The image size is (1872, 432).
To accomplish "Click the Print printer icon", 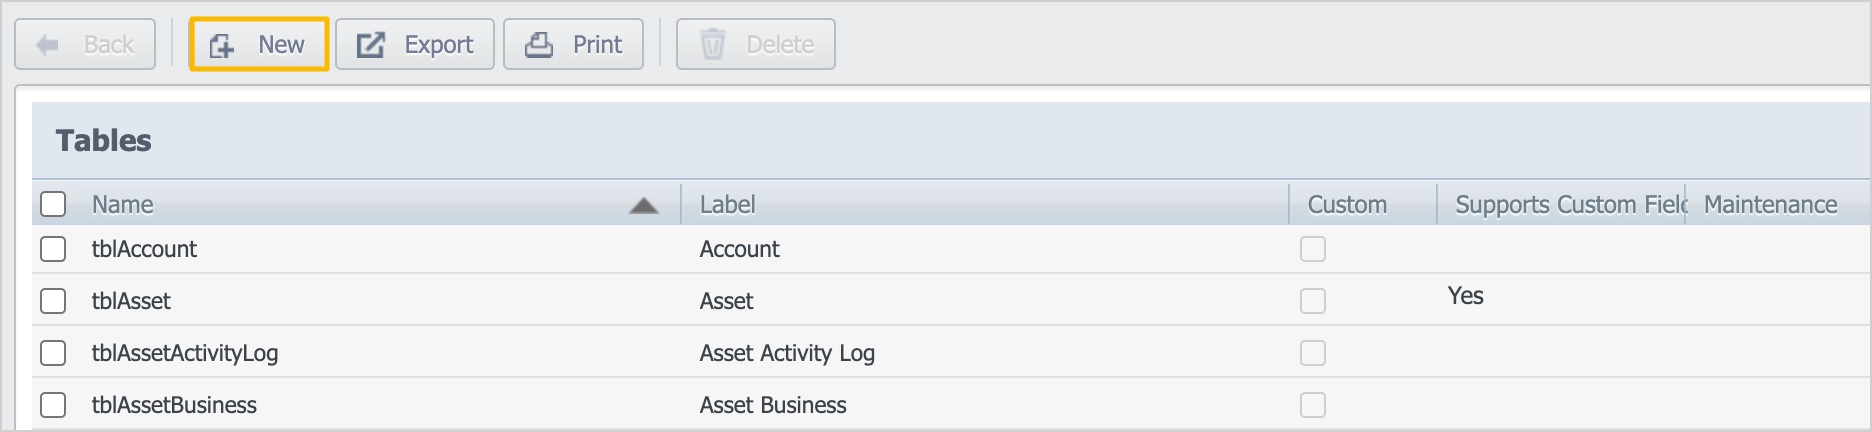I will pyautogui.click(x=539, y=45).
